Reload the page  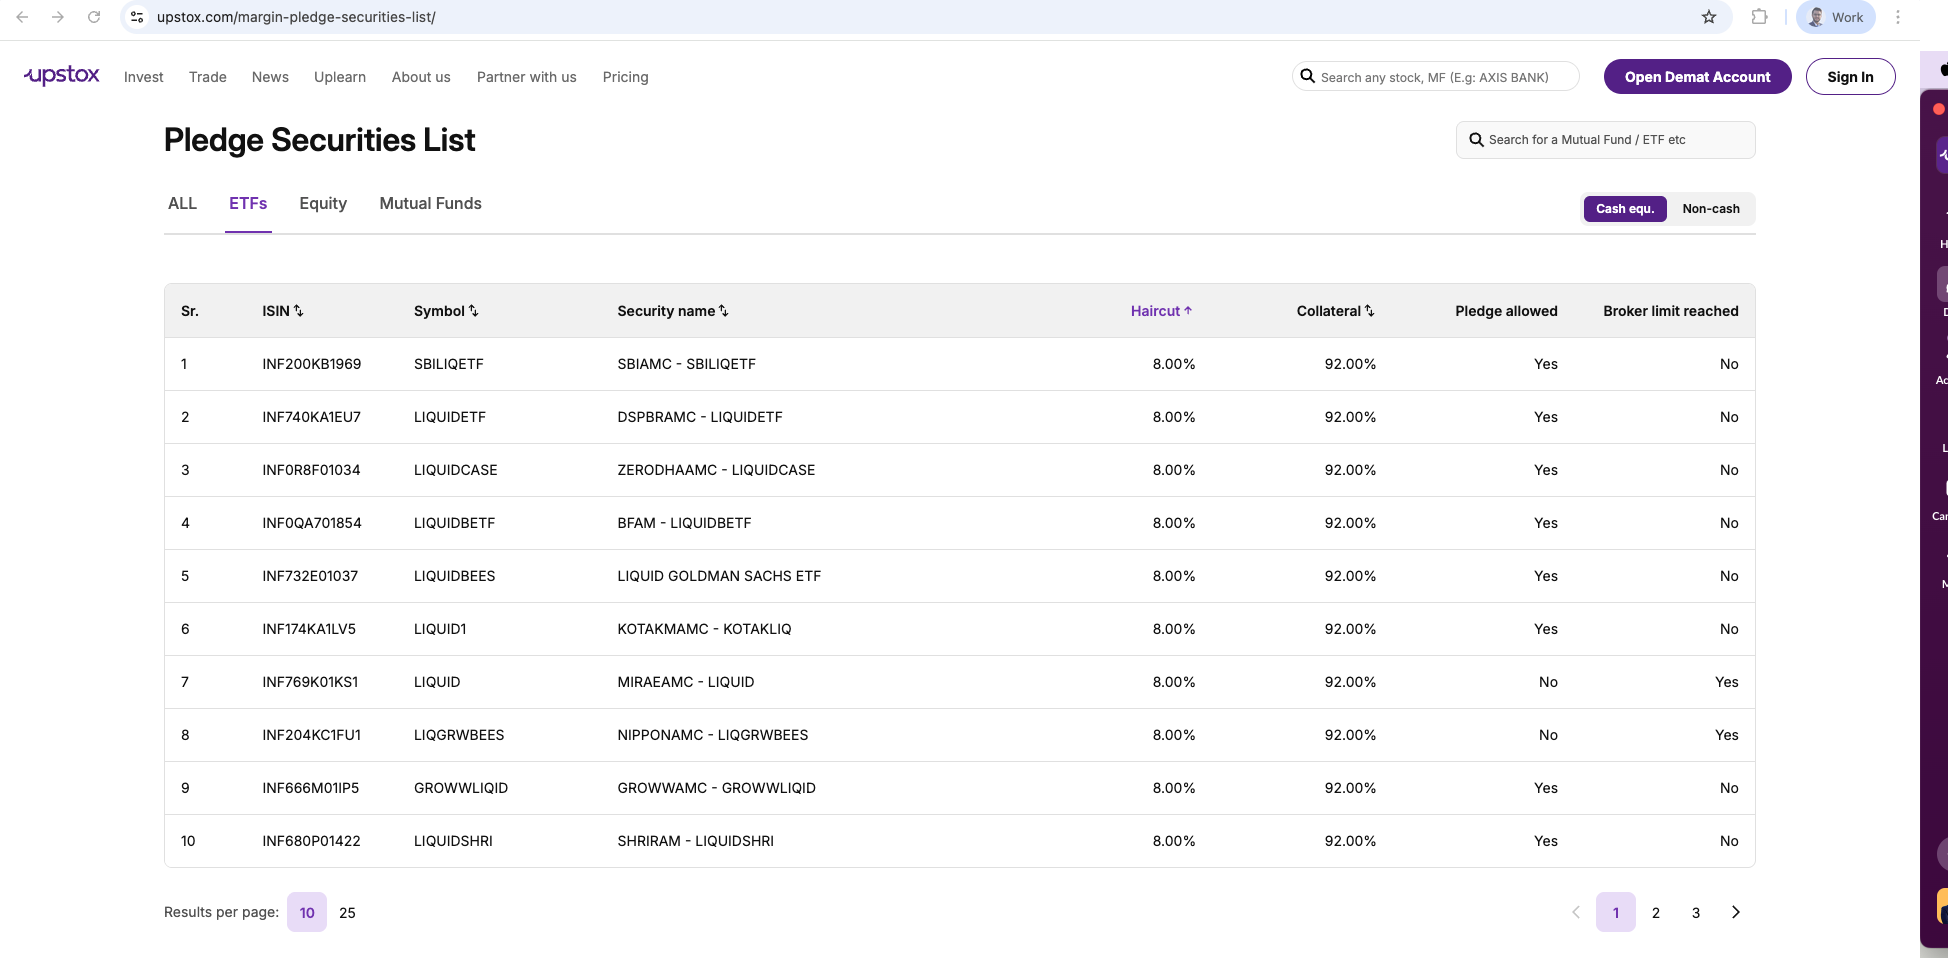pos(94,17)
